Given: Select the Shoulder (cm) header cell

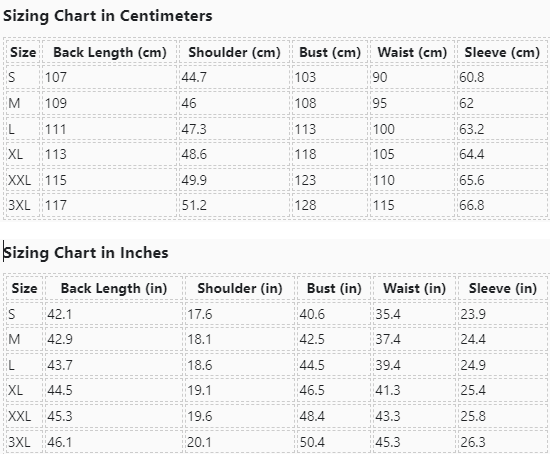Looking at the screenshot, I should [234, 53].
